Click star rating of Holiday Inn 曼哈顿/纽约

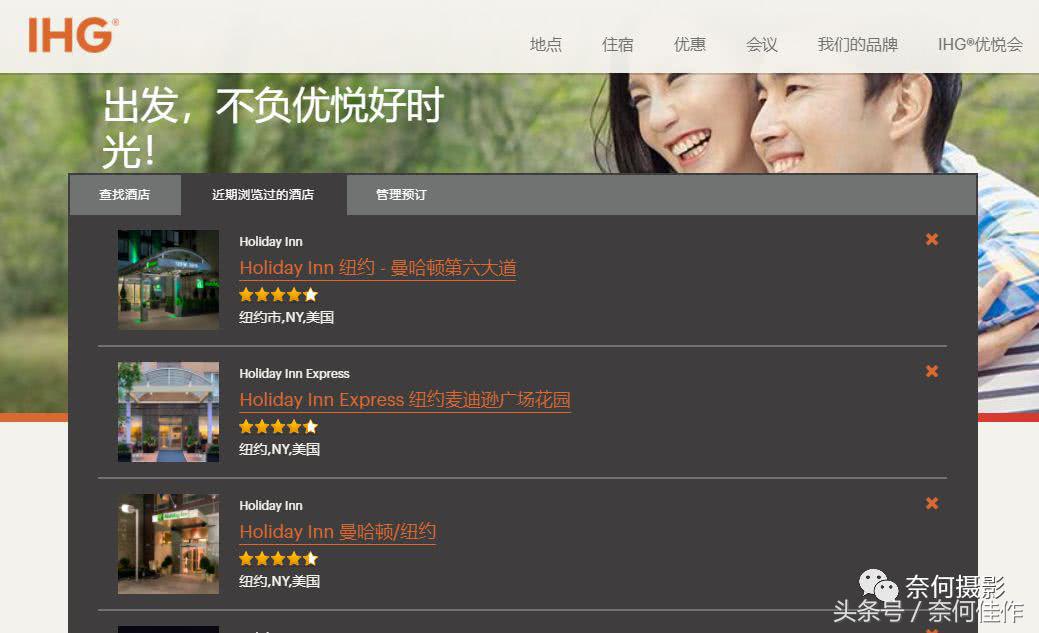click(278, 558)
